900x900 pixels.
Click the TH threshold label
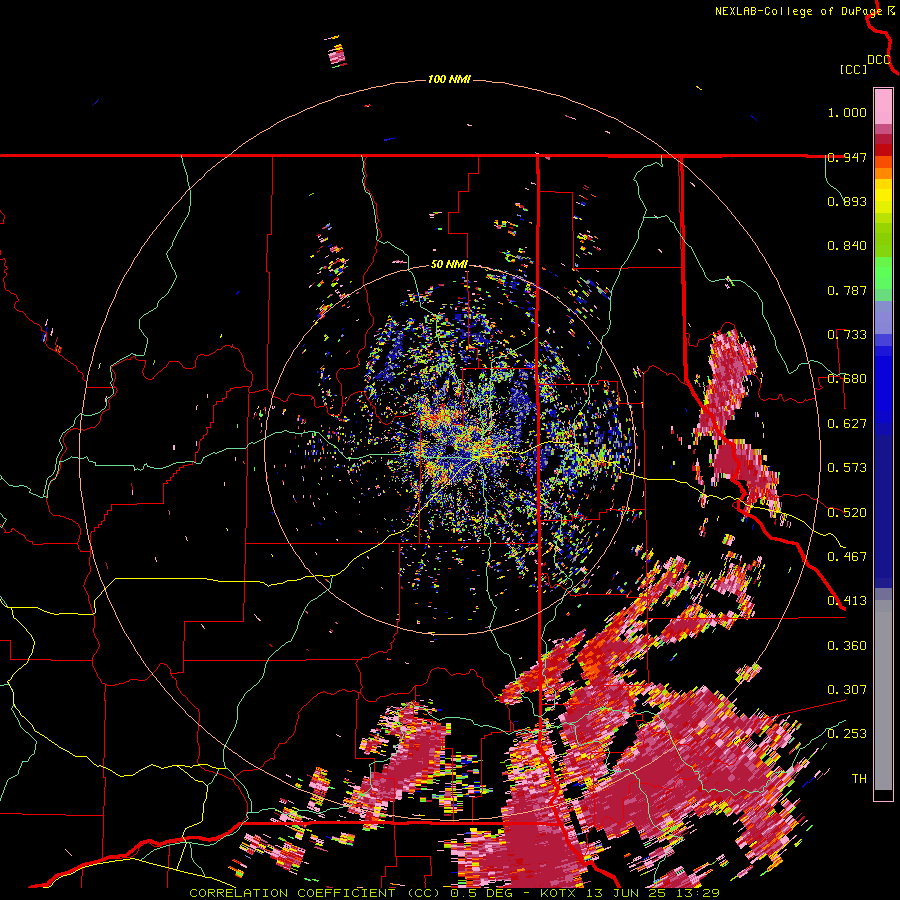click(859, 779)
